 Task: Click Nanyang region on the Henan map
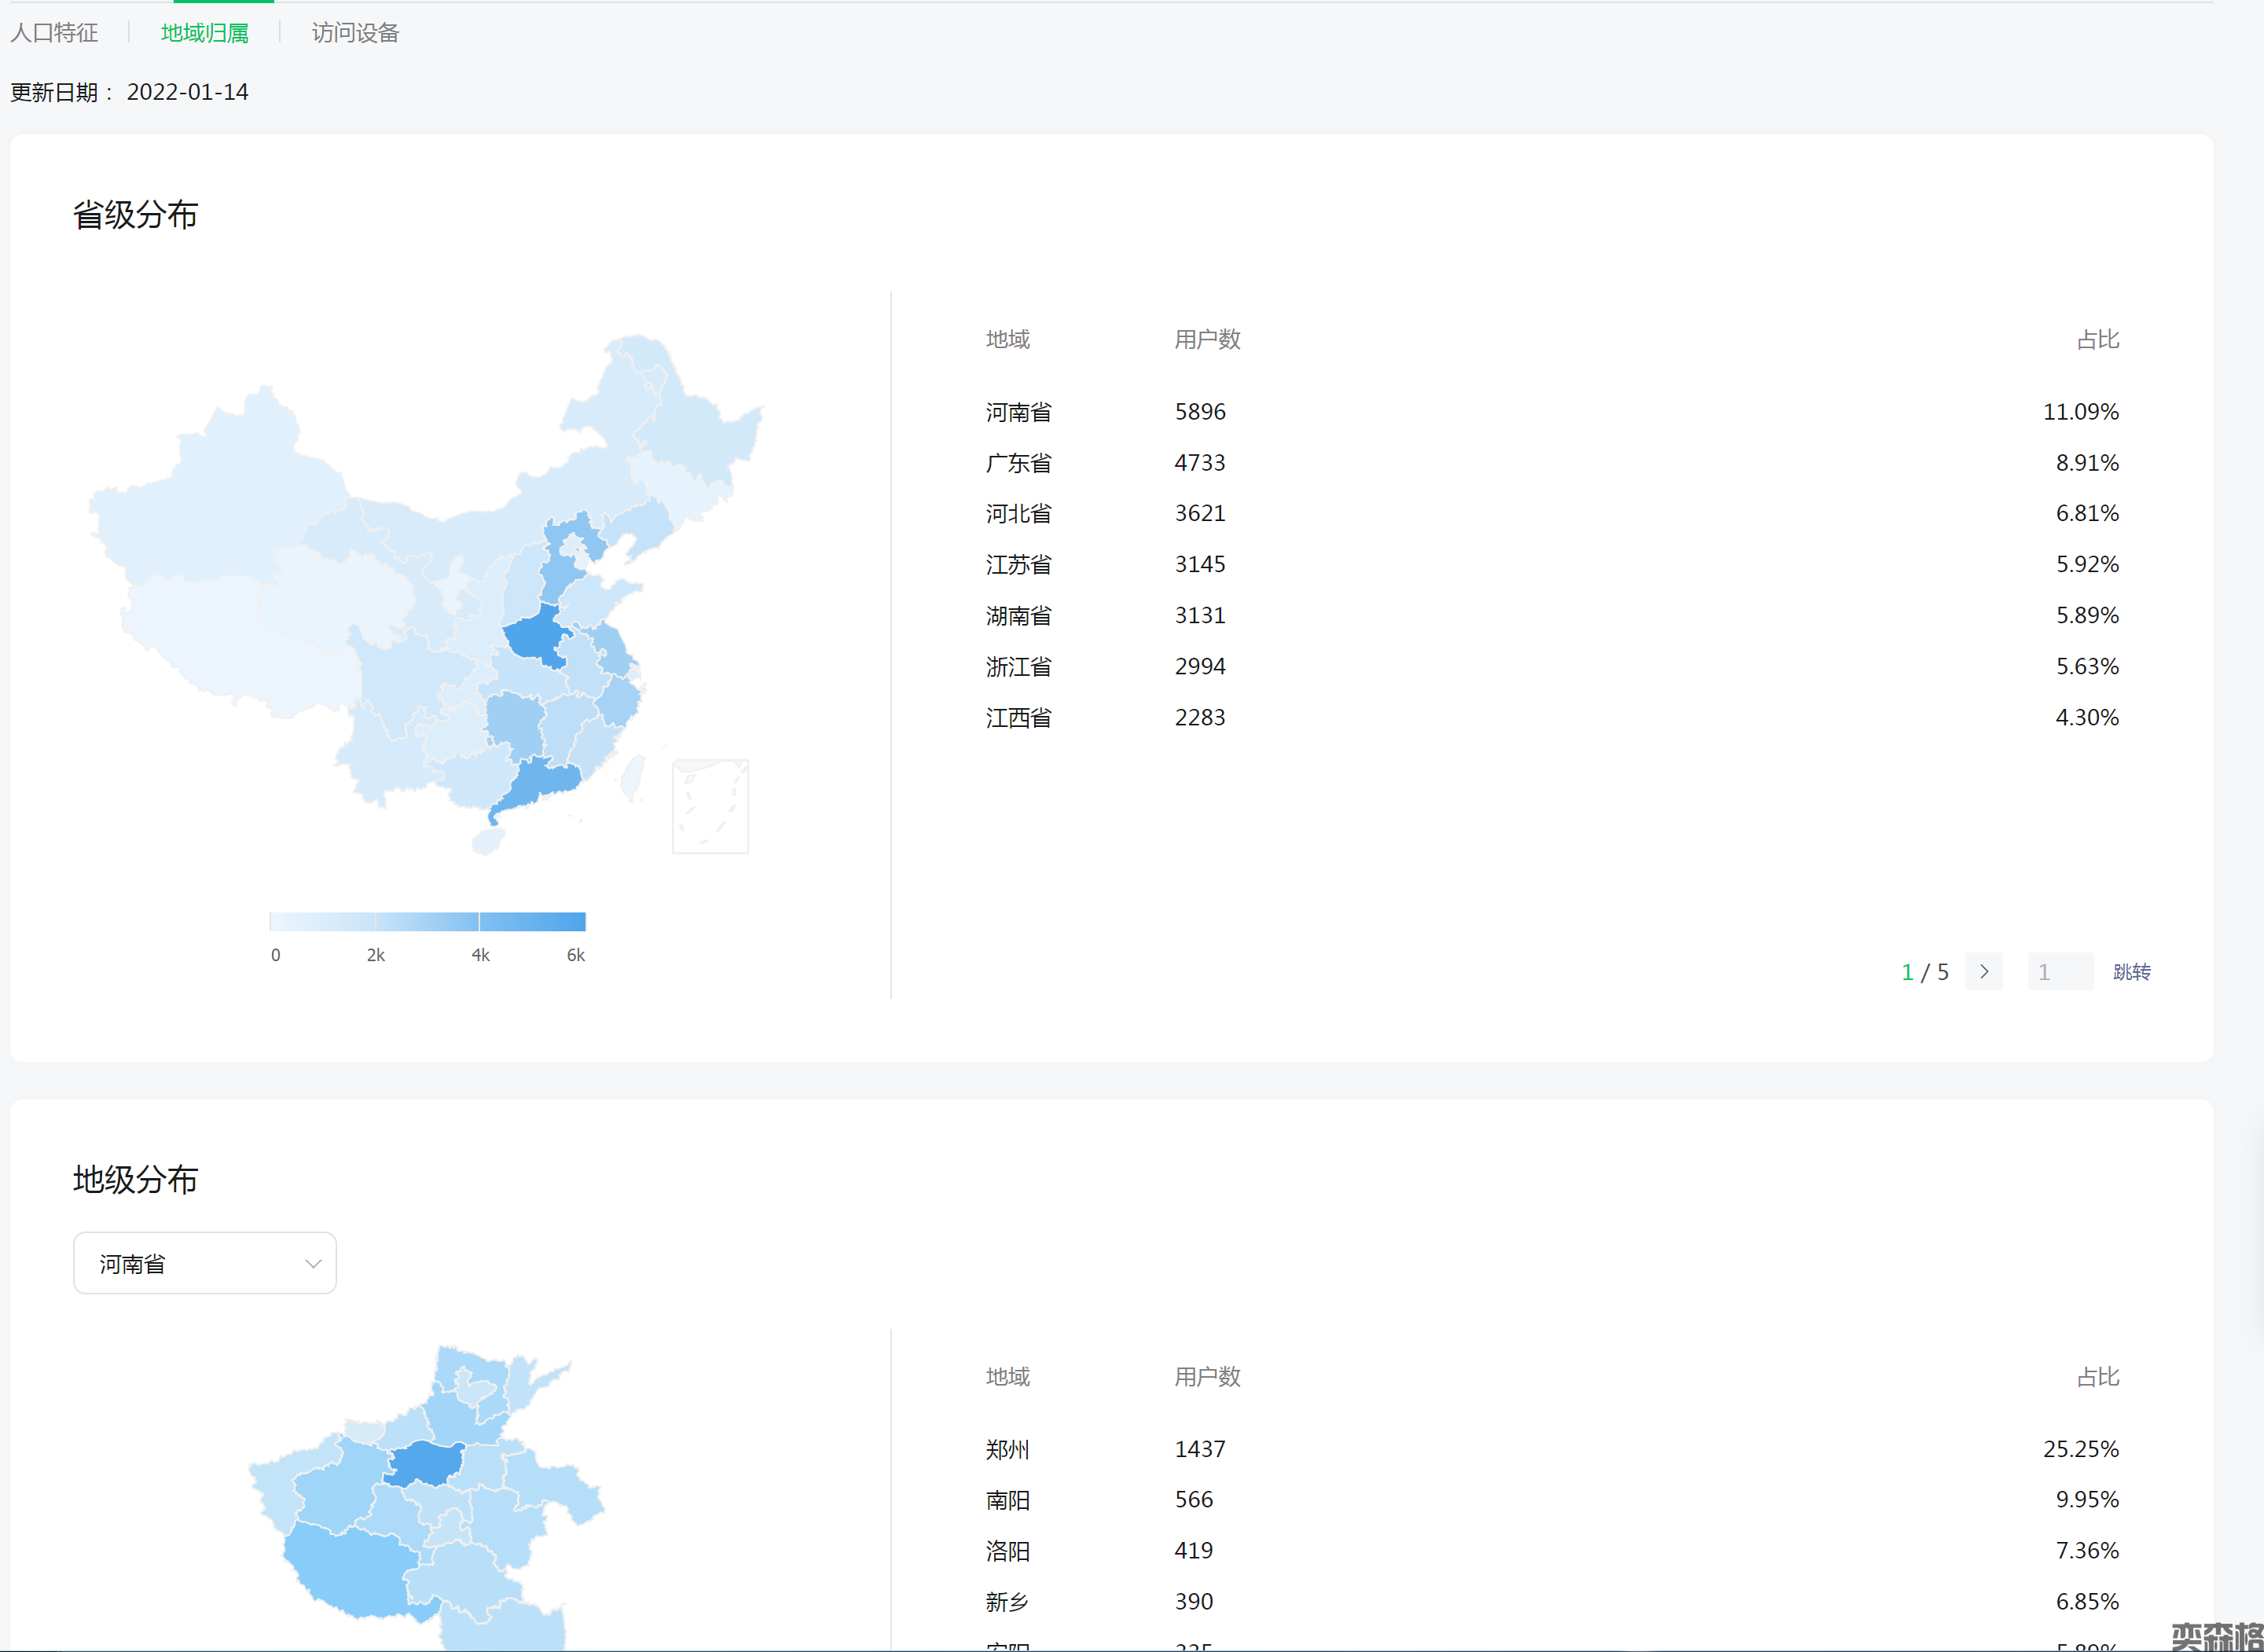point(350,1570)
